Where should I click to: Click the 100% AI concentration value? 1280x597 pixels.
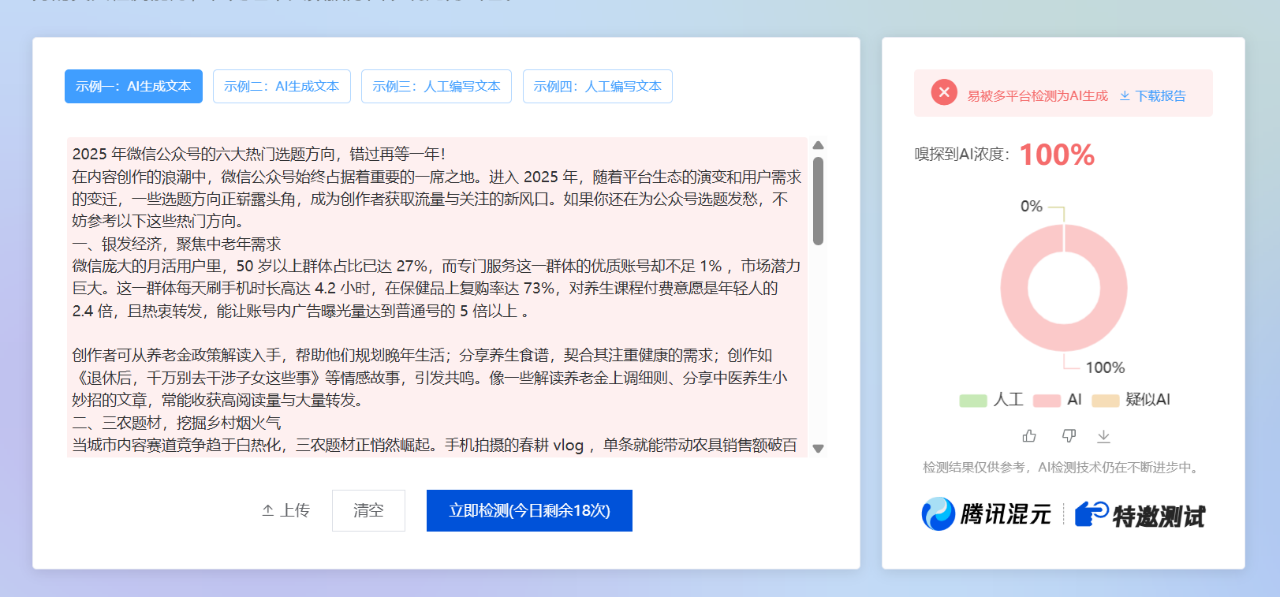click(1057, 155)
